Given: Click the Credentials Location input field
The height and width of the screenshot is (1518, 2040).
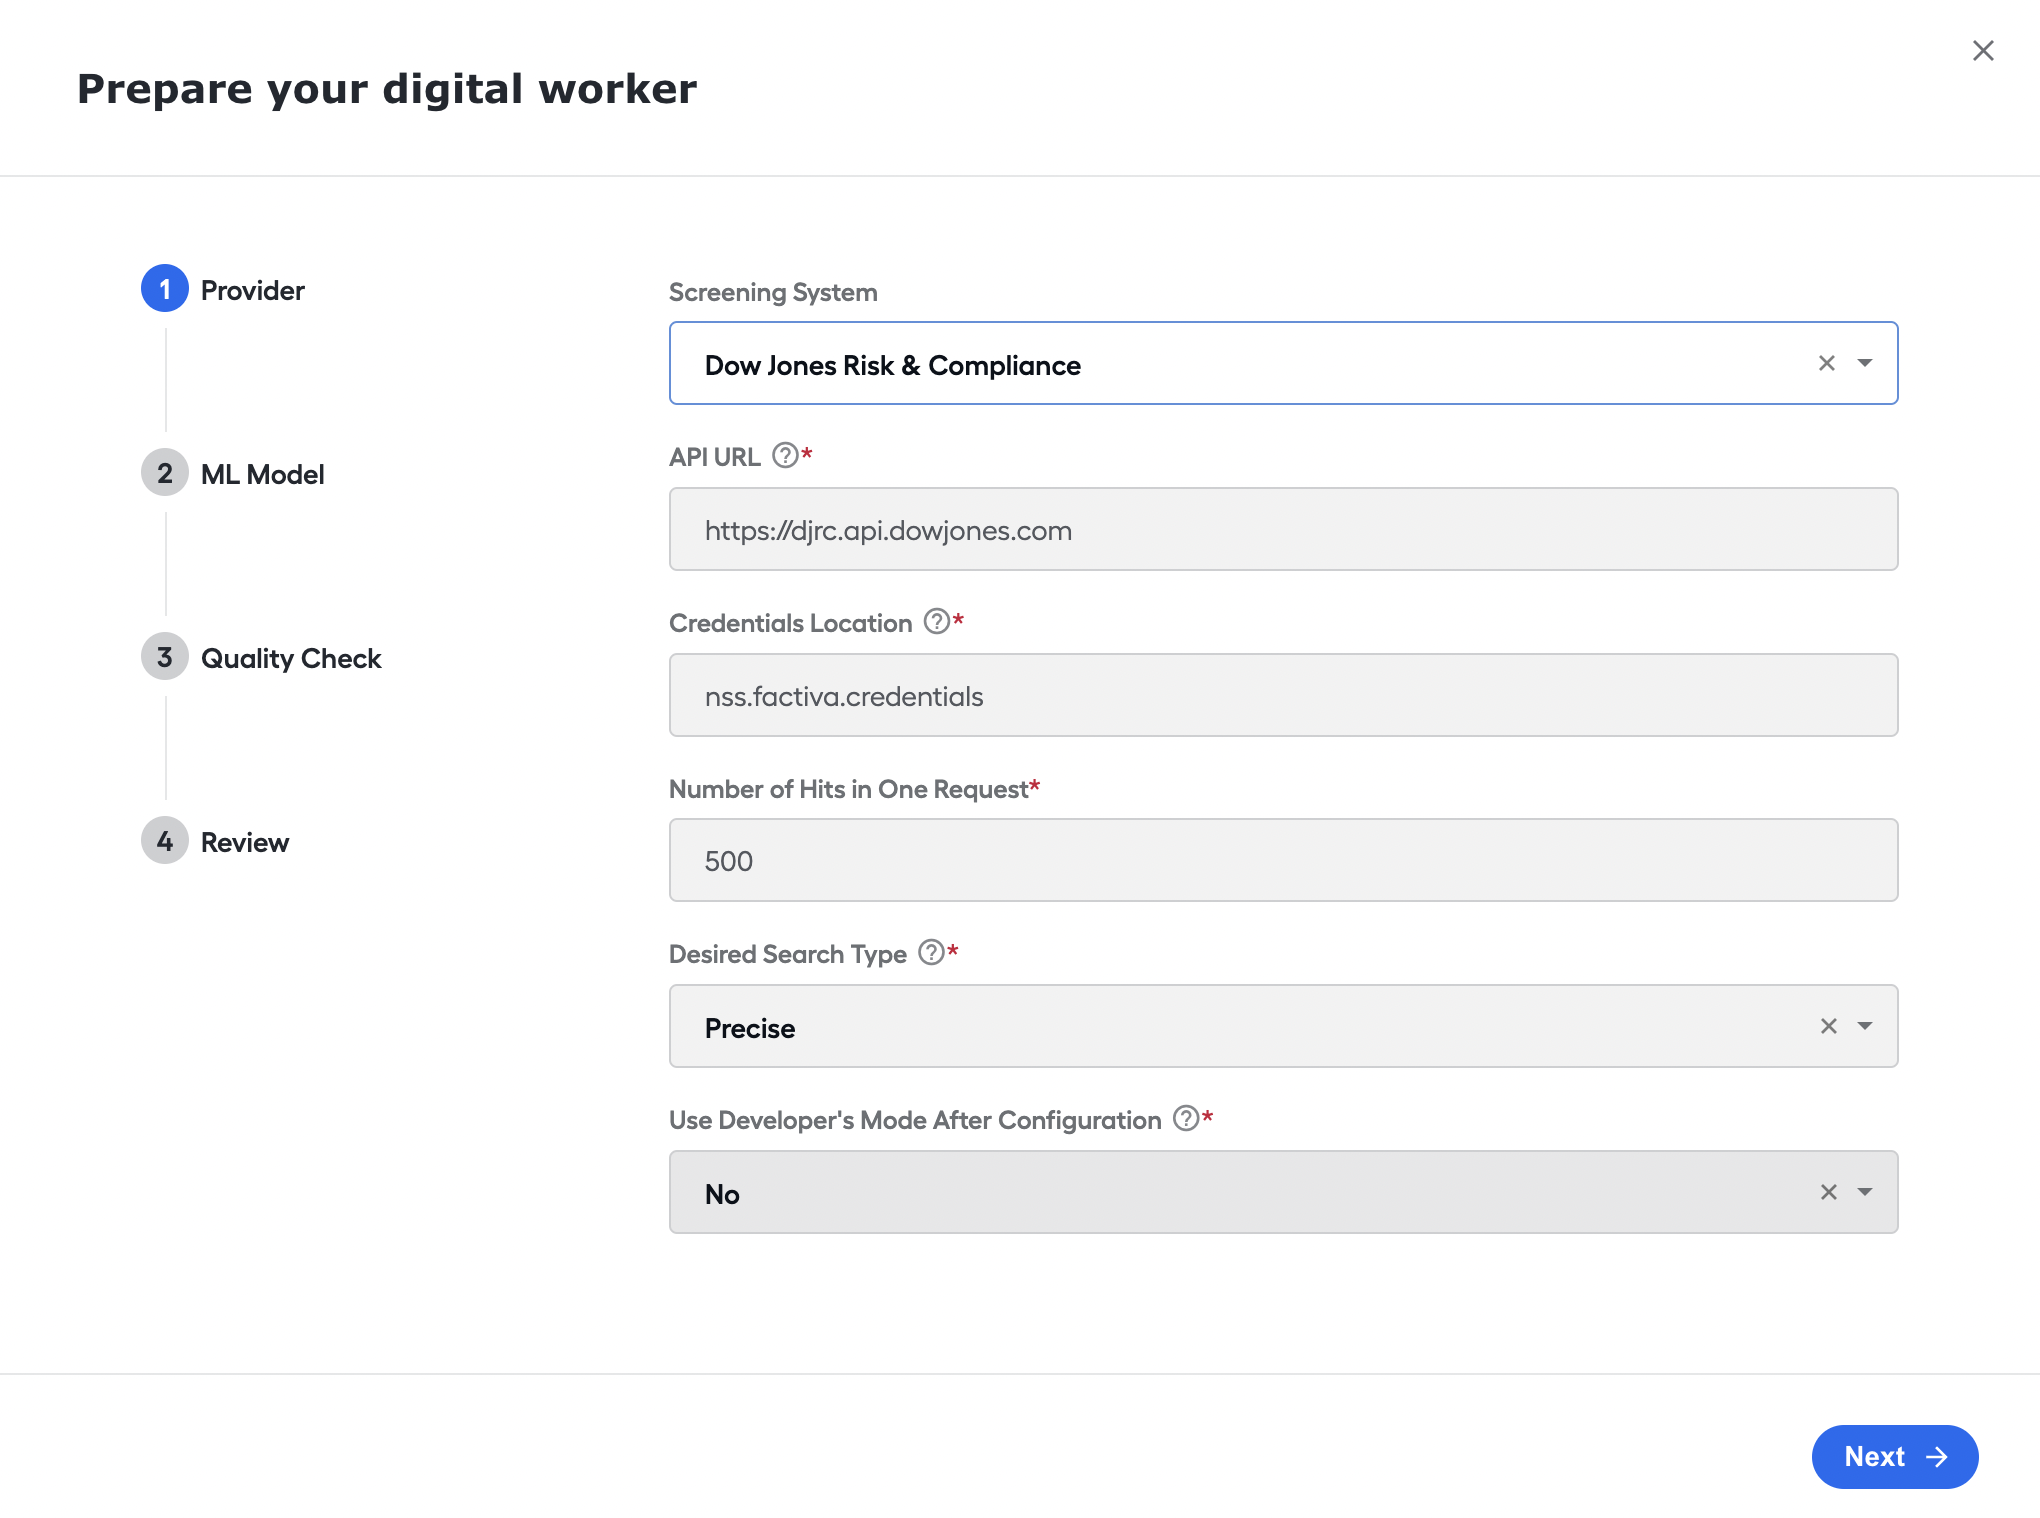Looking at the screenshot, I should 1283,695.
